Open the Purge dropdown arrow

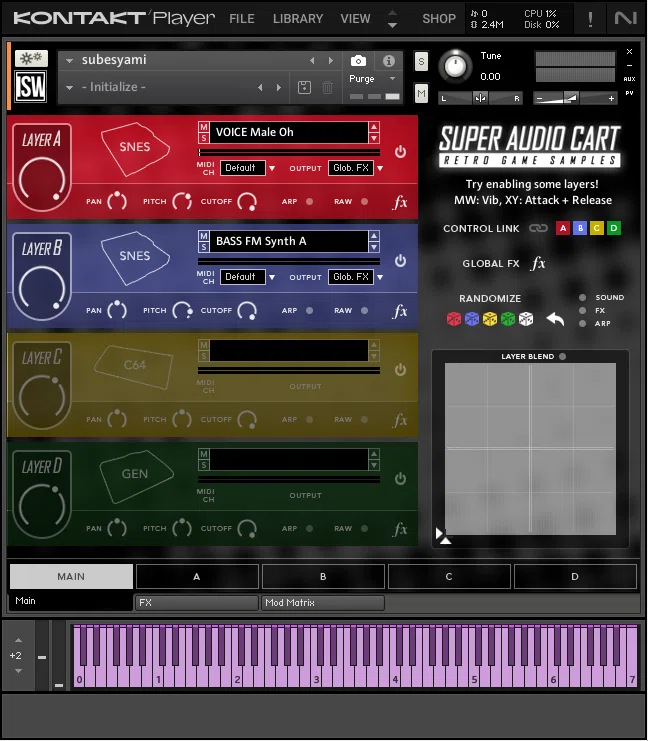click(392, 78)
